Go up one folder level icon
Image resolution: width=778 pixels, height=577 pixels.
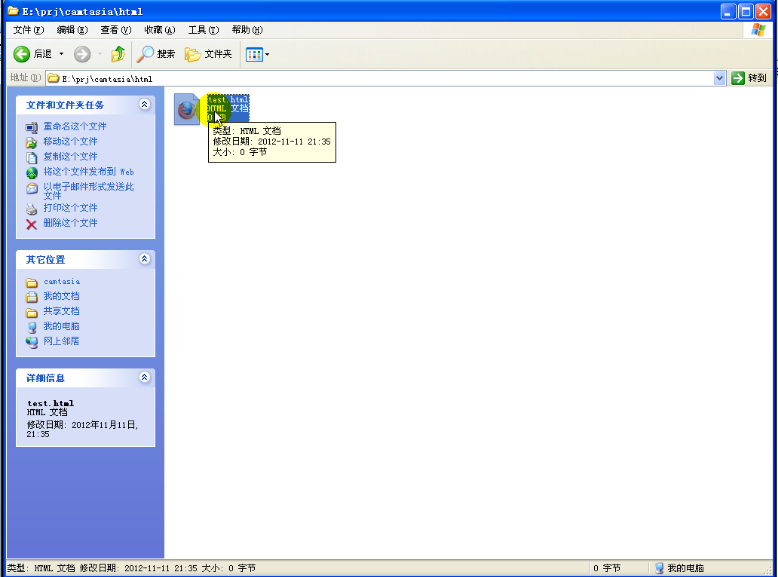118,54
